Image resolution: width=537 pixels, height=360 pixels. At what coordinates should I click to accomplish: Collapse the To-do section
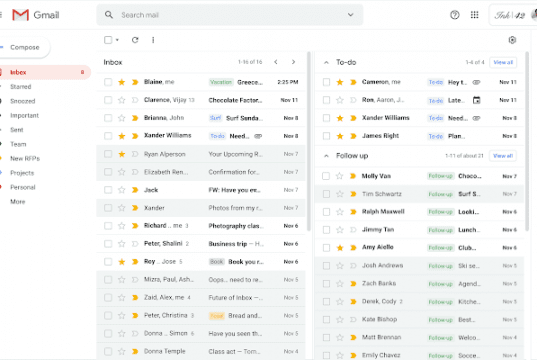pos(326,62)
